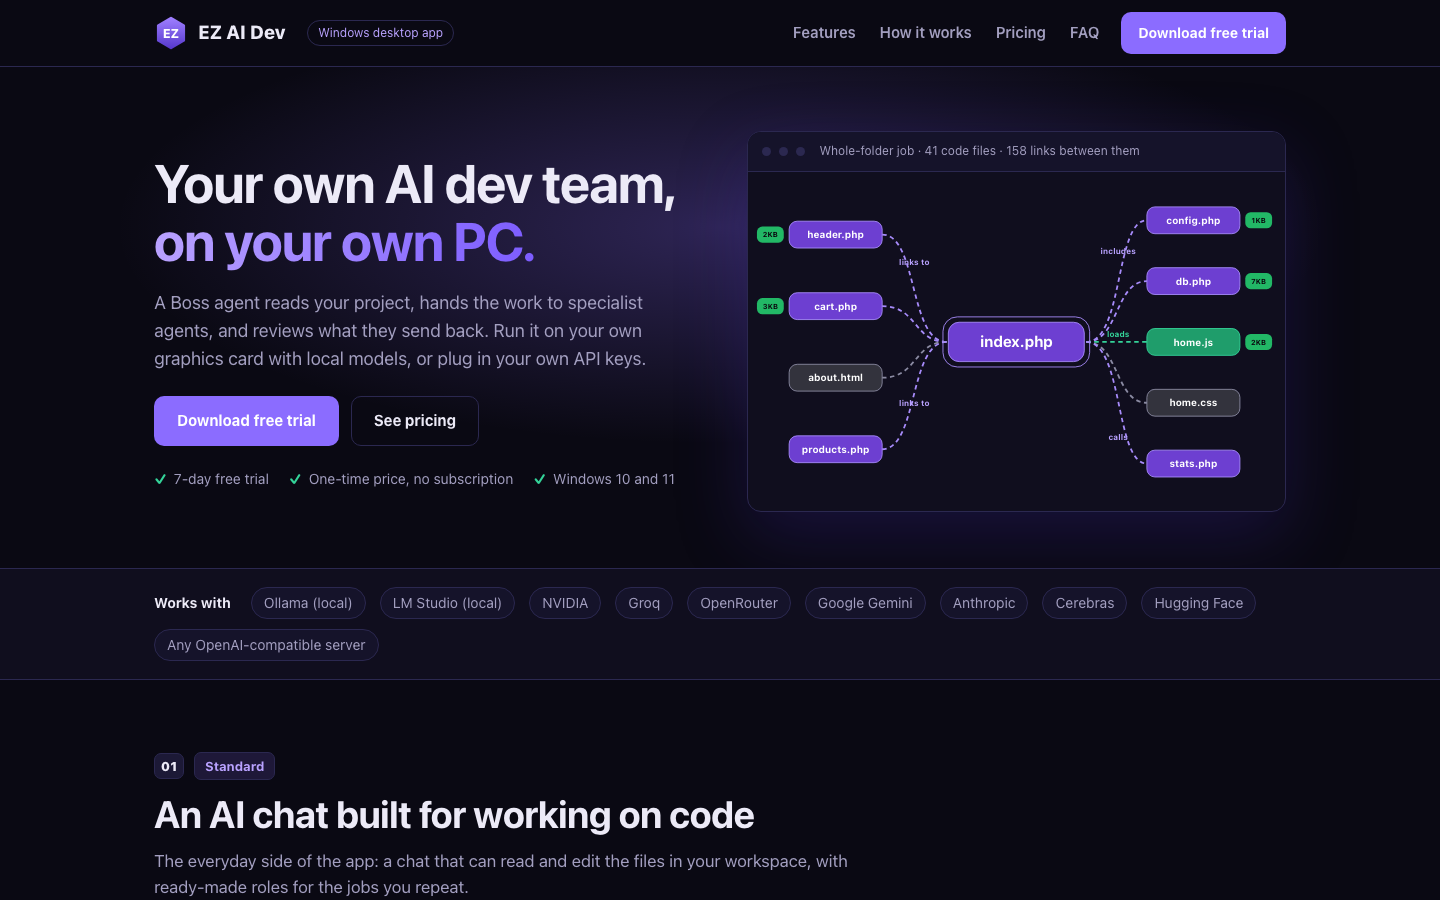Click the NVIDIA chip
Screen dimensions: 1440x900
[565, 603]
